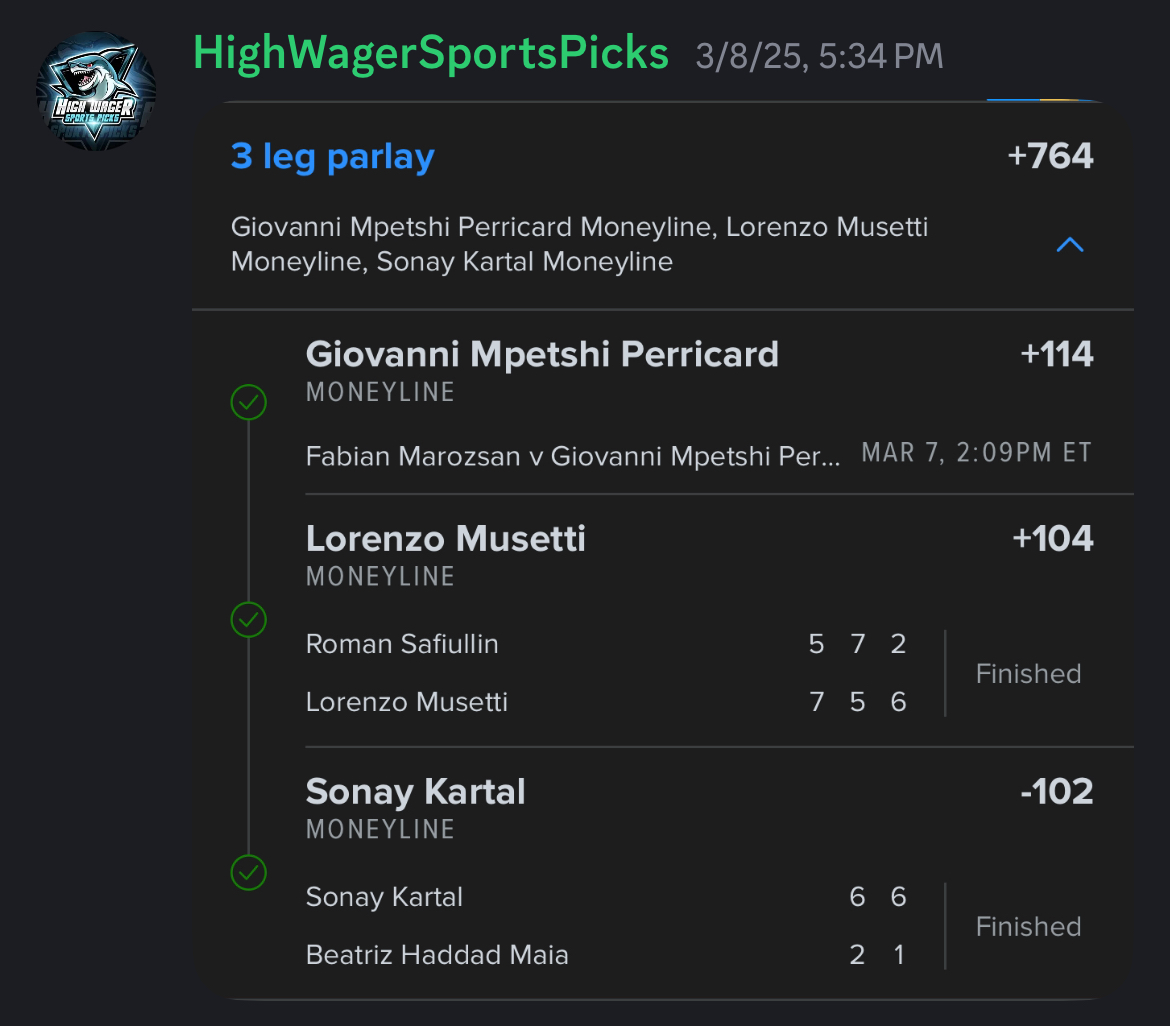
Task: Click the Beatriz Haddad Maia score row
Action: pos(606,955)
